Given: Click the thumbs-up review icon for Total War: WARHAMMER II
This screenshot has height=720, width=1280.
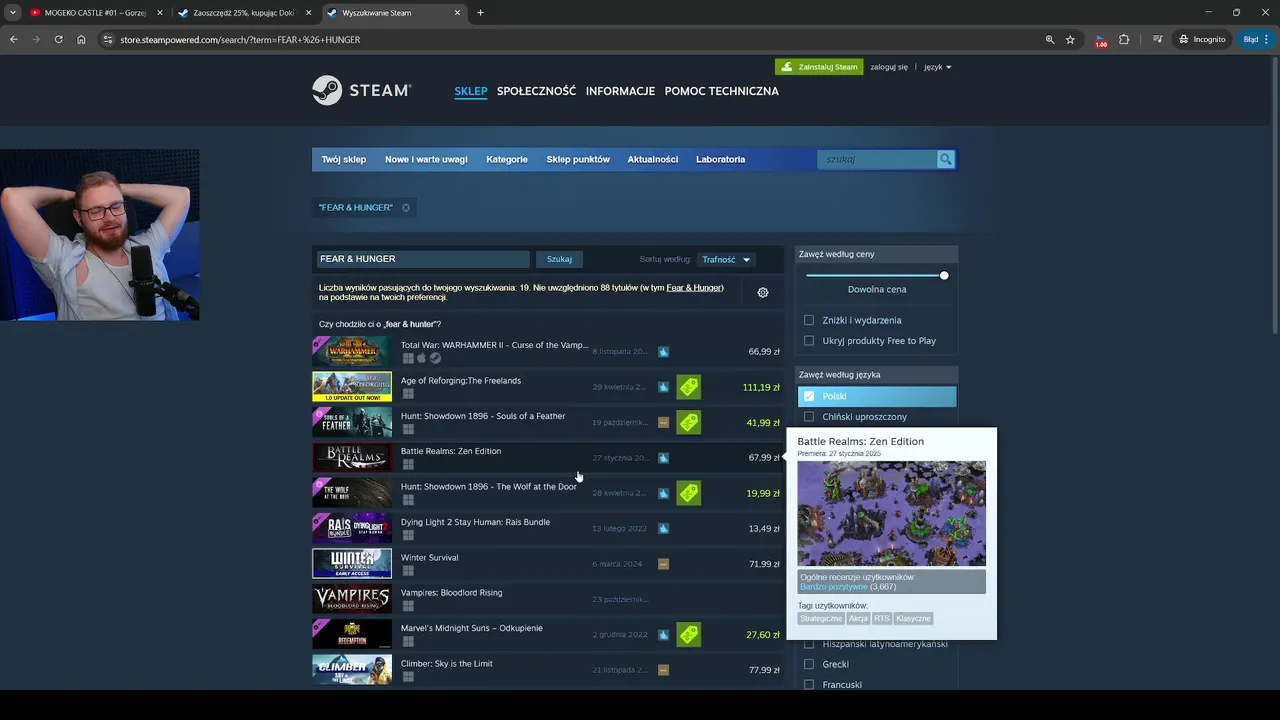Looking at the screenshot, I should pos(663,352).
